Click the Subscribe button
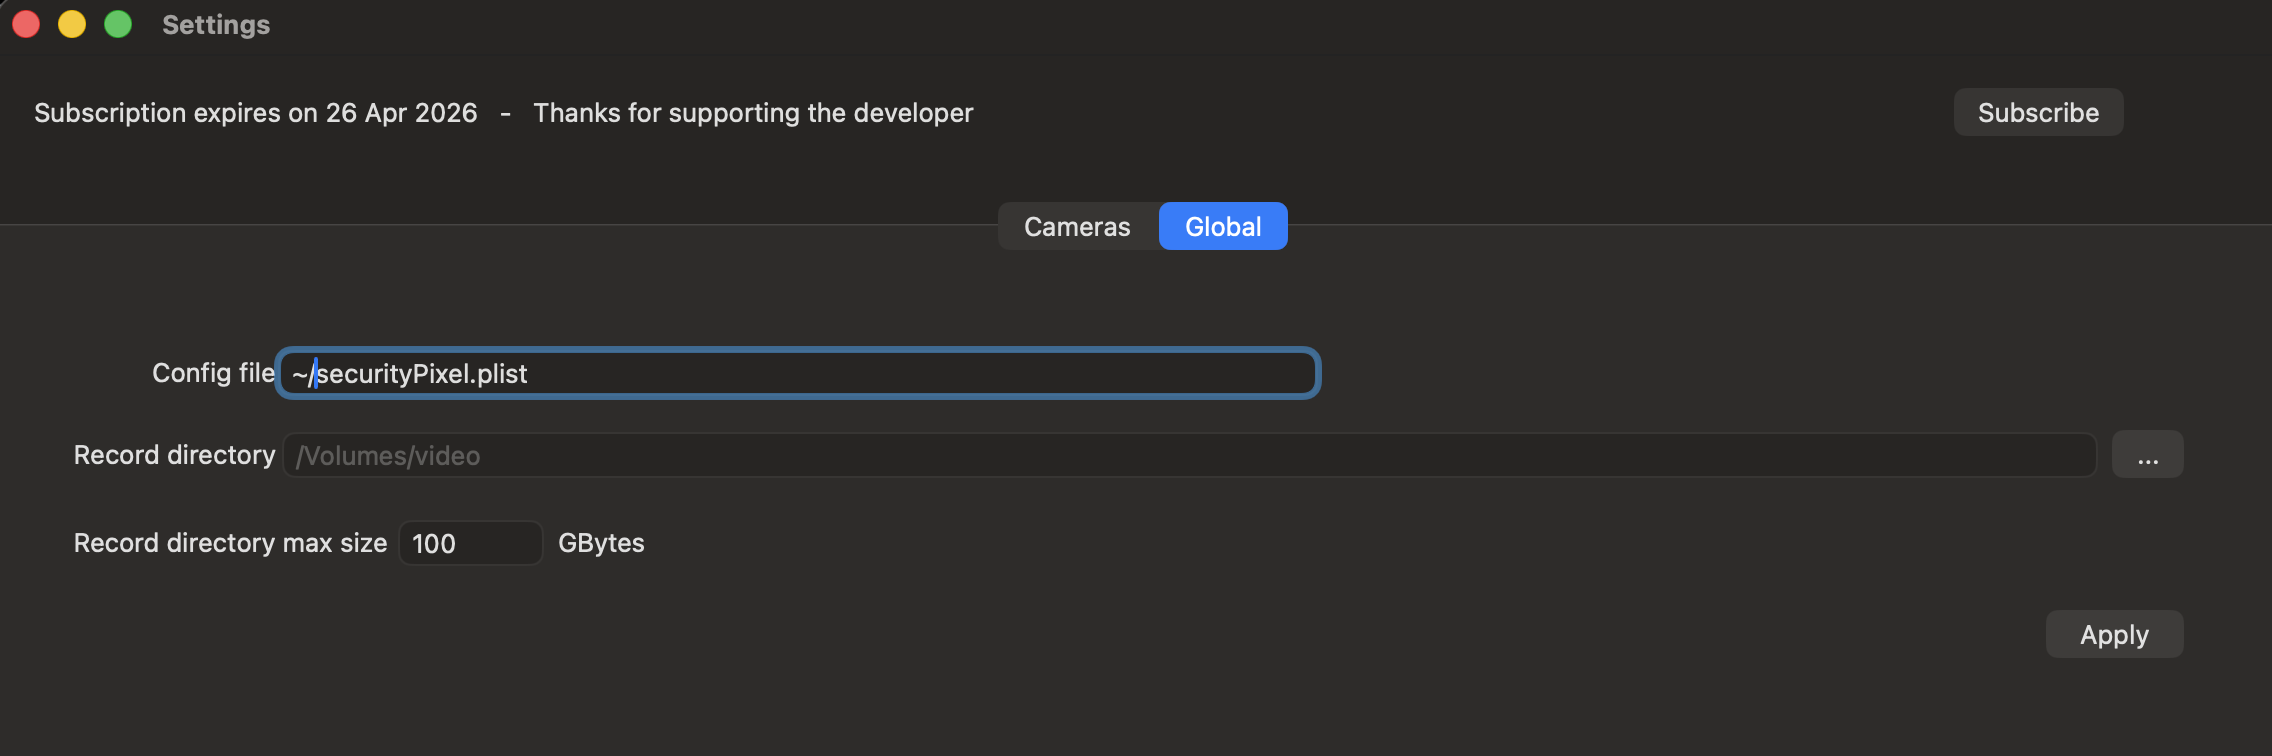This screenshot has height=756, width=2272. [x=2038, y=112]
